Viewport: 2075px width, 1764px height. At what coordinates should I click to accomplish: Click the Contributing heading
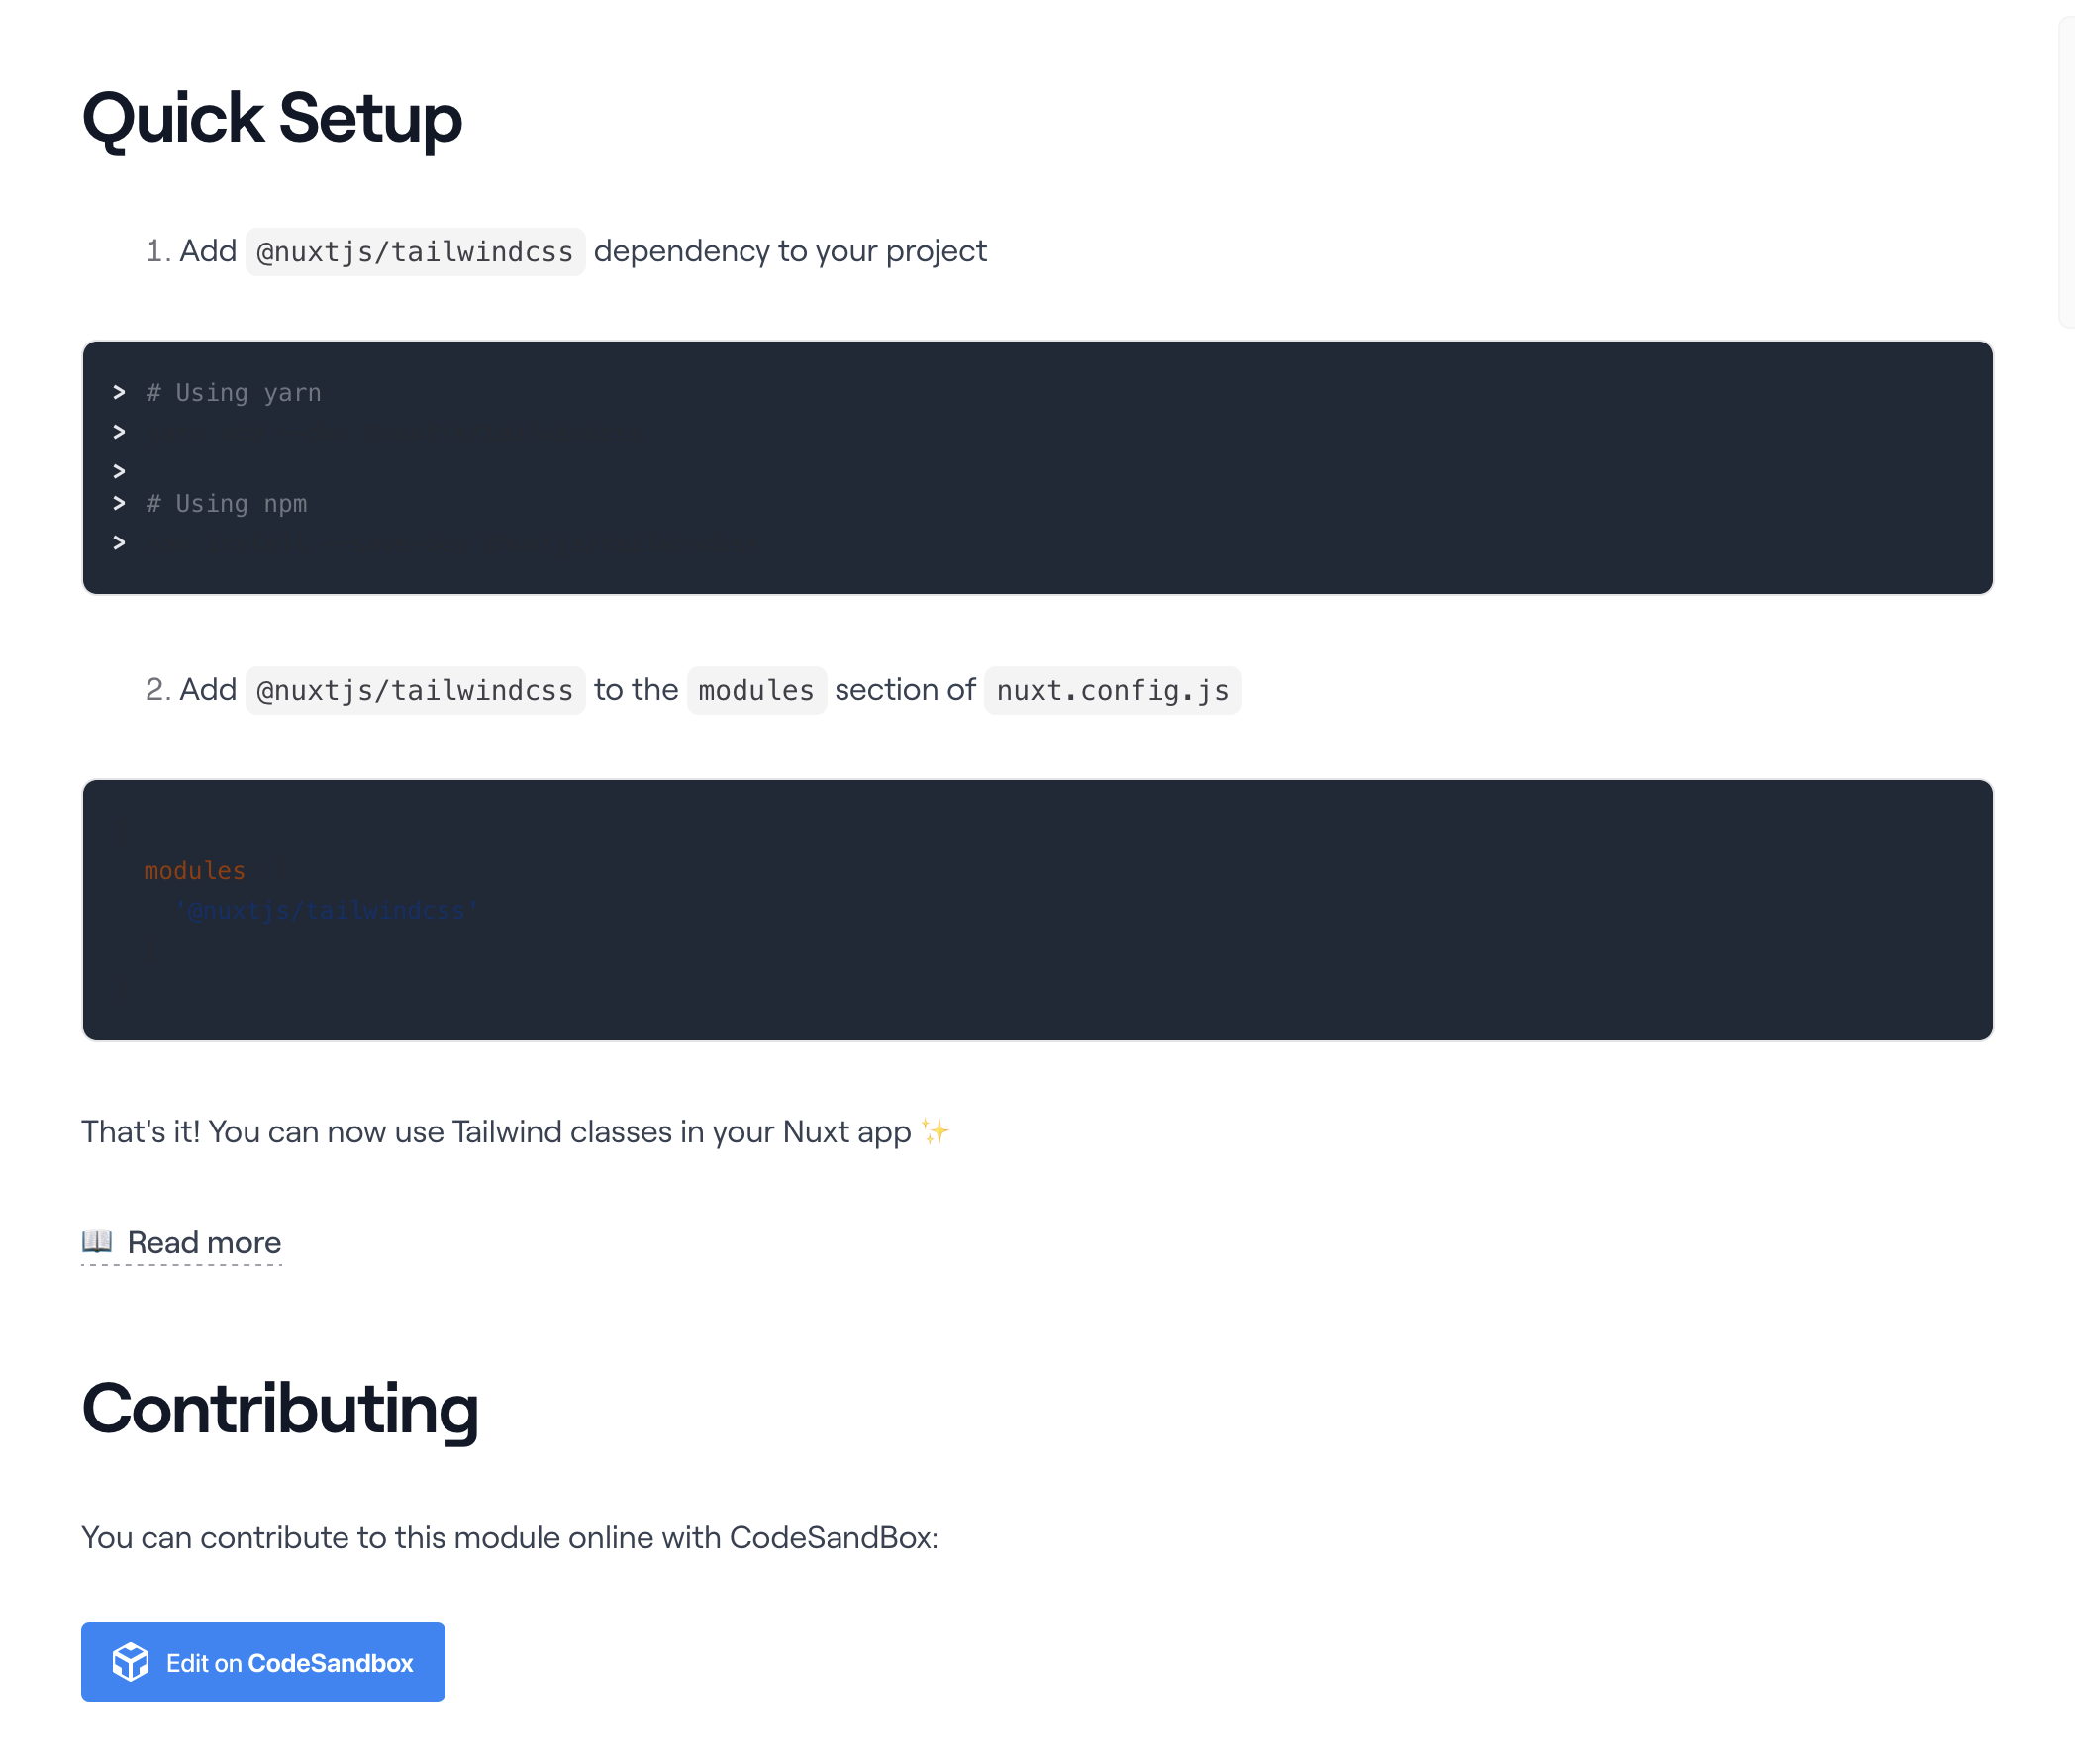click(x=280, y=1409)
